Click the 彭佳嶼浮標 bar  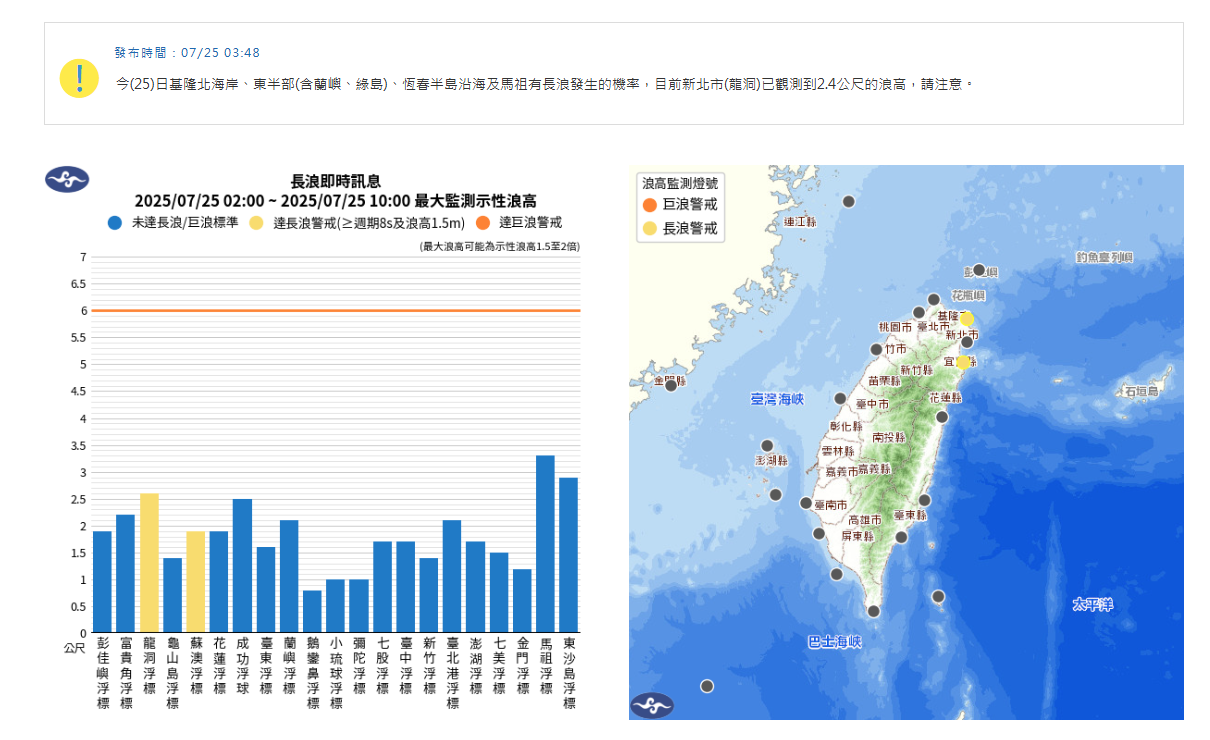coord(102,581)
